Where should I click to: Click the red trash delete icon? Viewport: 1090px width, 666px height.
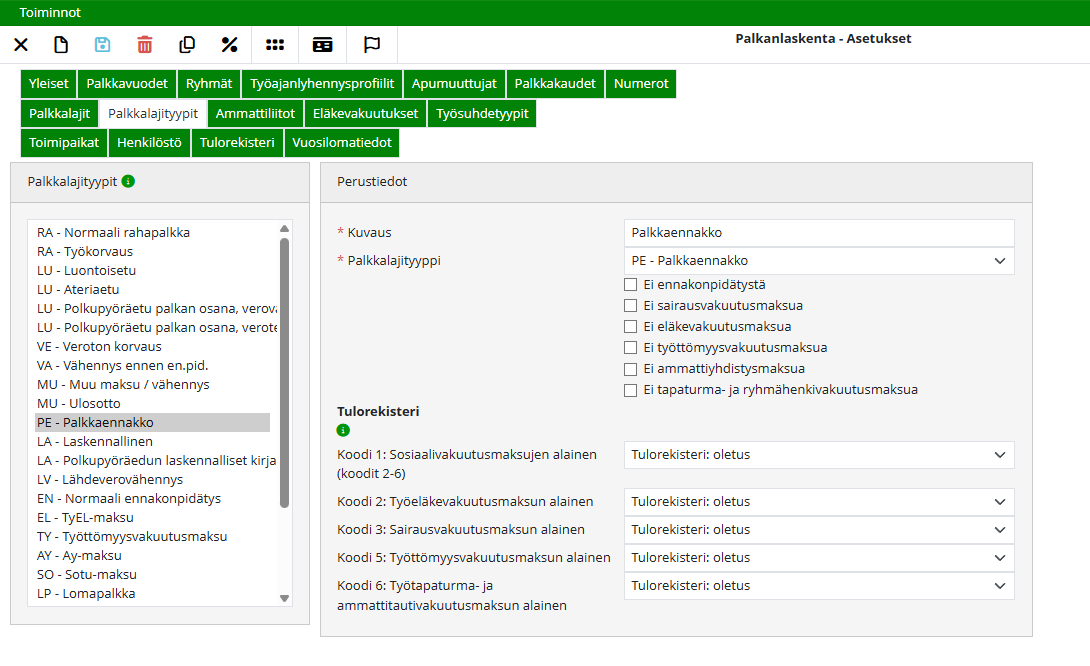pos(145,44)
